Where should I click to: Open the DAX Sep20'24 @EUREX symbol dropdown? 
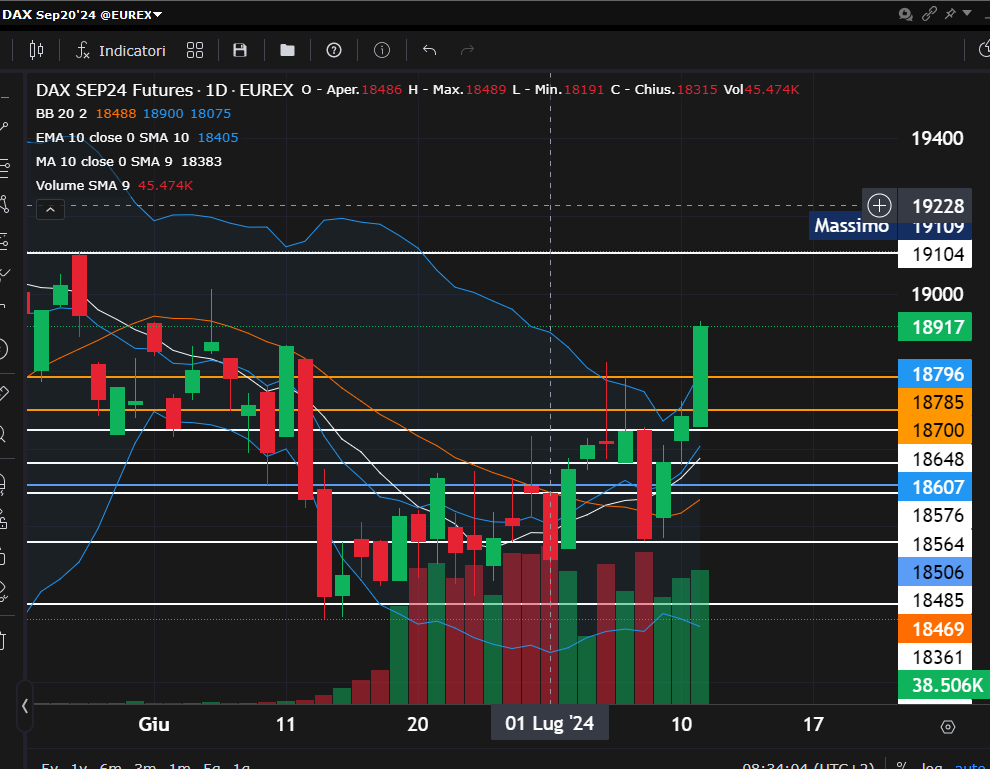click(82, 14)
